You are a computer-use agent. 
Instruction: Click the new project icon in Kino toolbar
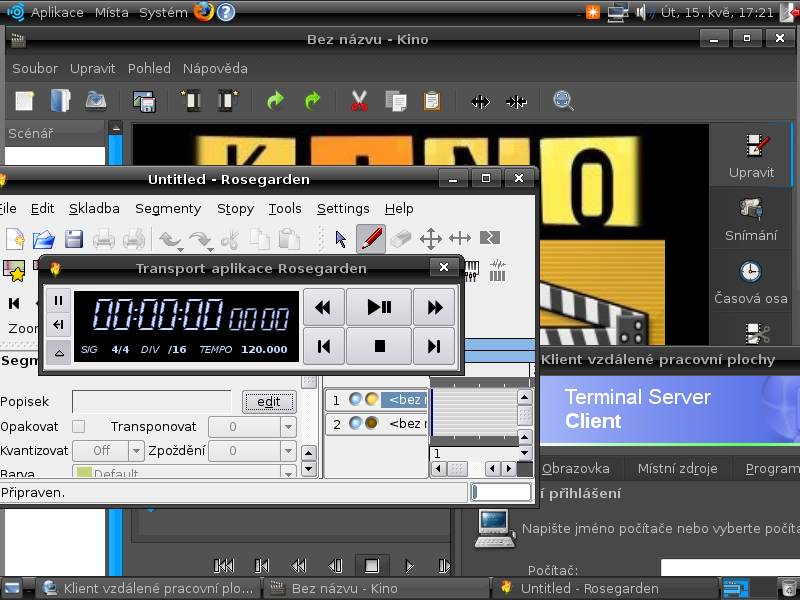pos(24,101)
